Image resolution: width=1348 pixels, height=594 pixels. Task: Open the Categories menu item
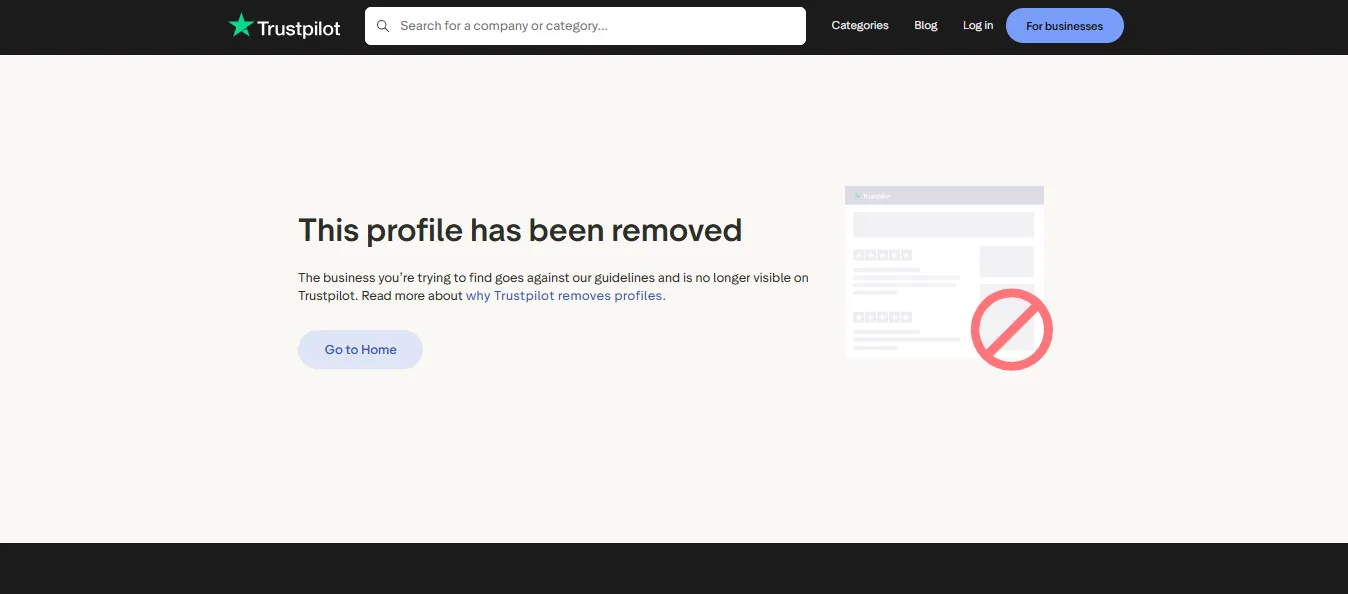pos(860,26)
